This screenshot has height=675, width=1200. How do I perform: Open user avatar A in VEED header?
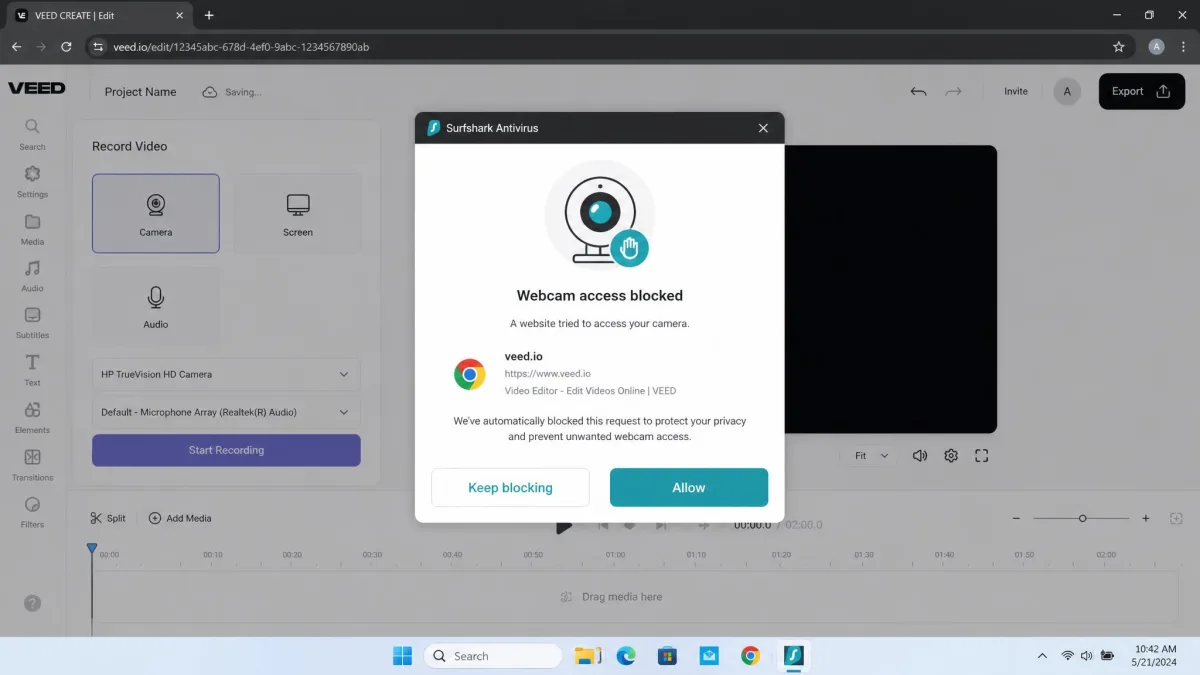coord(1067,91)
